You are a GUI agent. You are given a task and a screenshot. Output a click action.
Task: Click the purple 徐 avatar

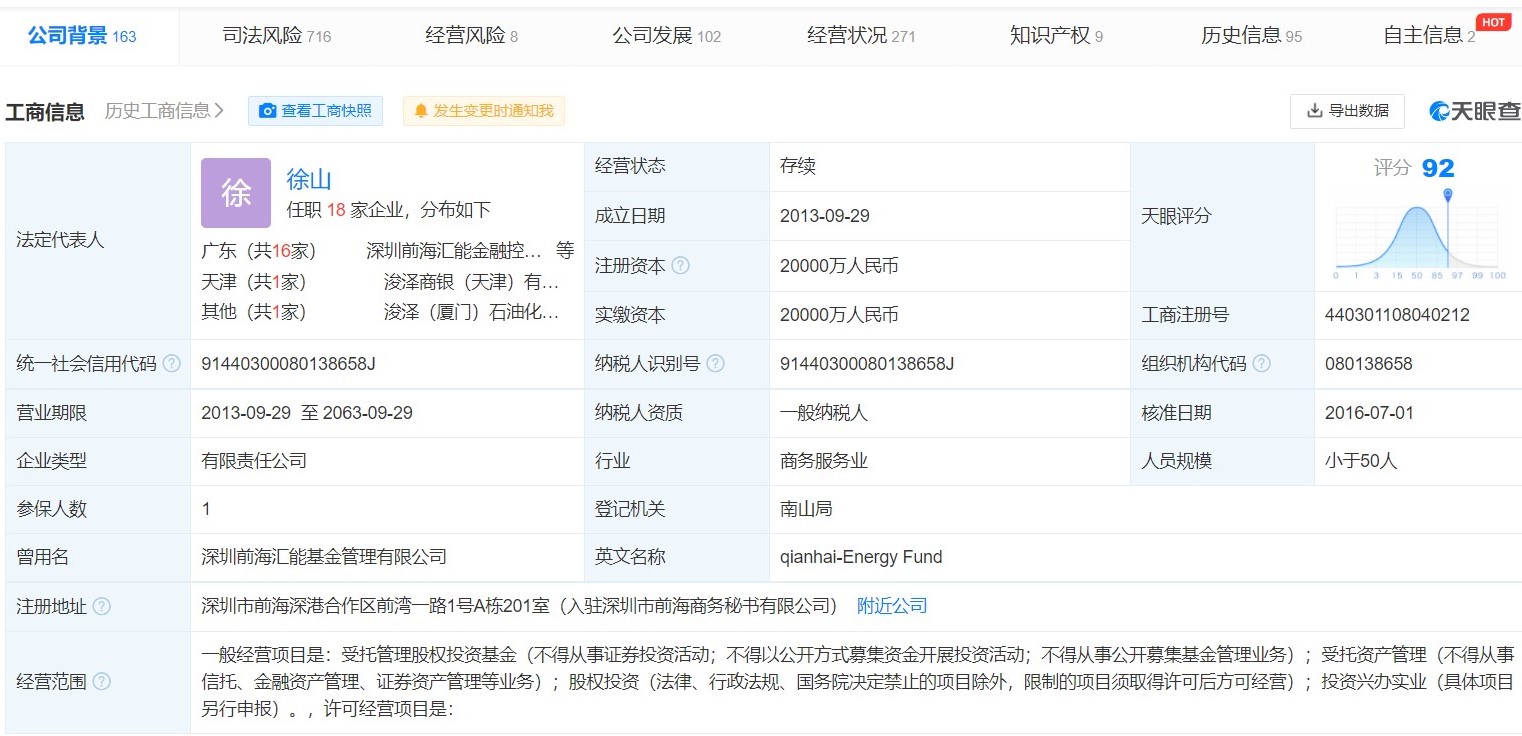click(x=236, y=193)
